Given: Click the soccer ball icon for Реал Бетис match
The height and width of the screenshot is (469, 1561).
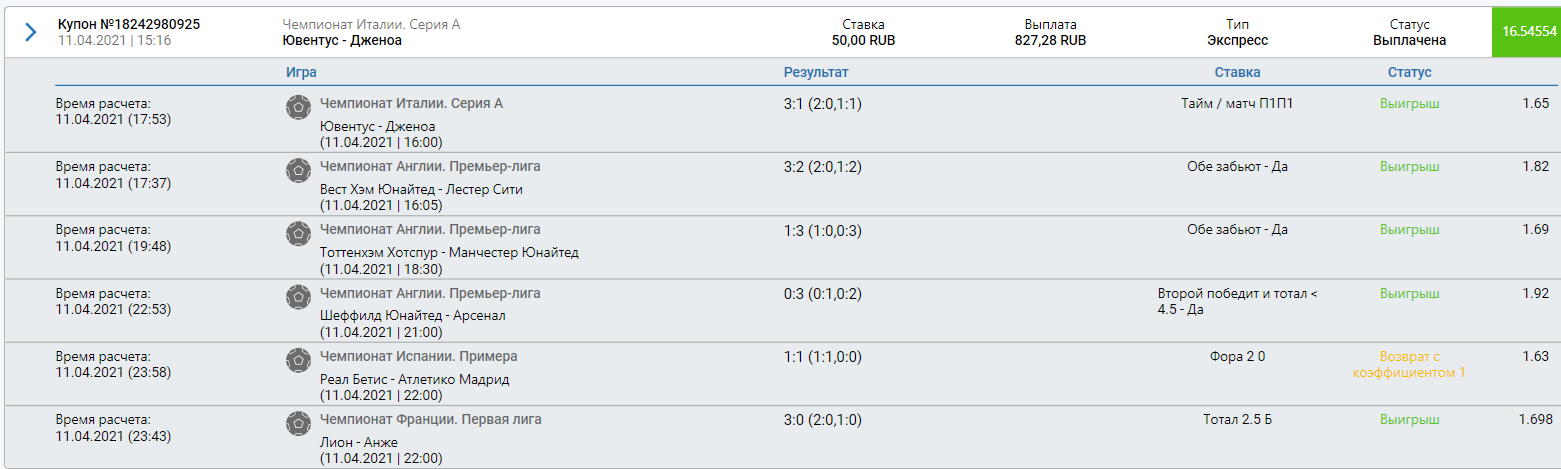Looking at the screenshot, I should [297, 359].
